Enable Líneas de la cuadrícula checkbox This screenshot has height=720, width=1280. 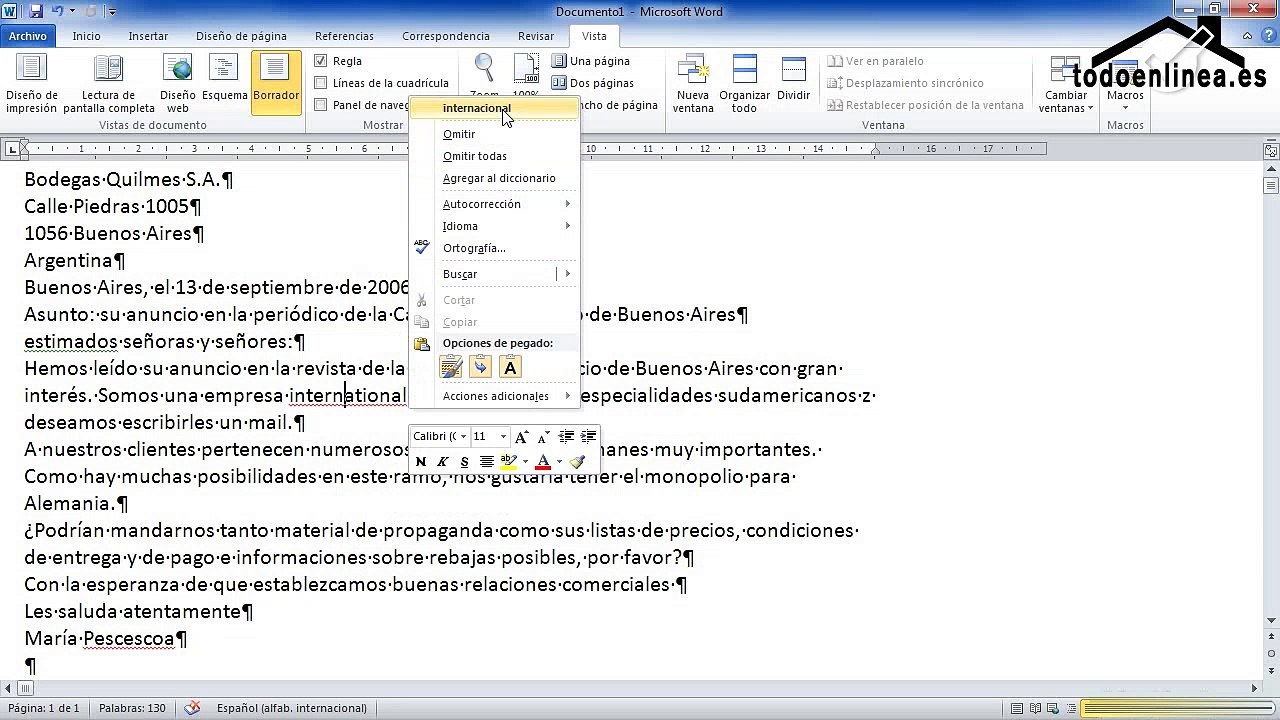point(321,83)
